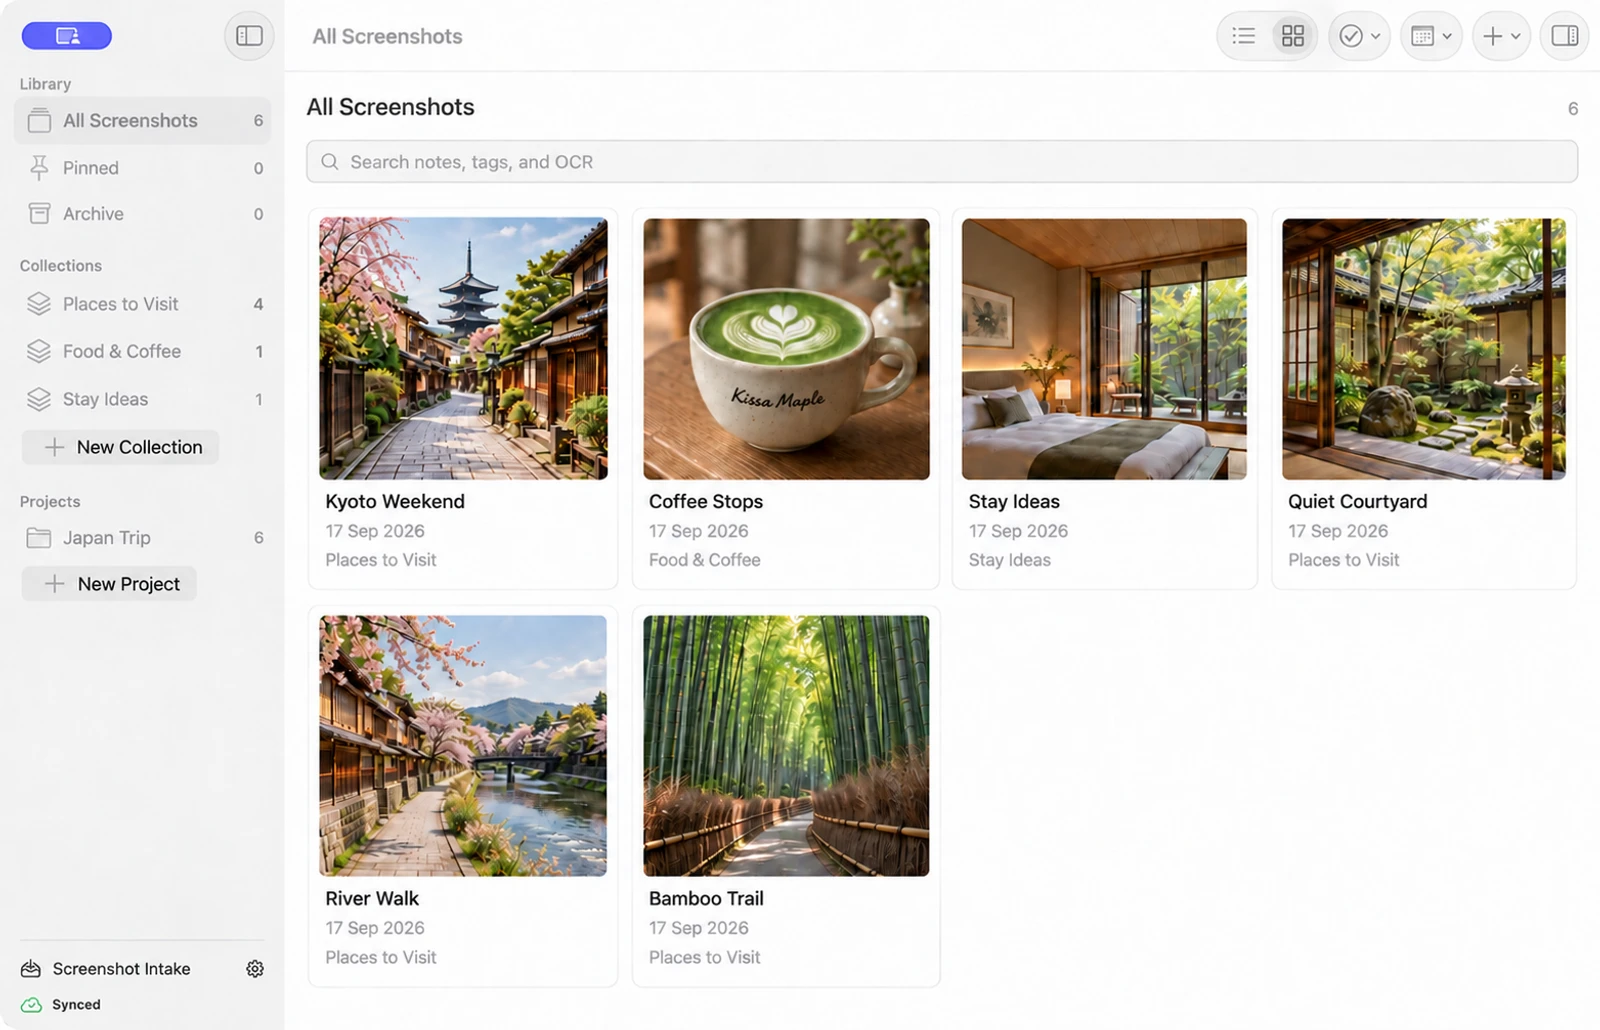
Task: Open the Coffee Stops matcha latte thumbnail
Action: [786, 349]
